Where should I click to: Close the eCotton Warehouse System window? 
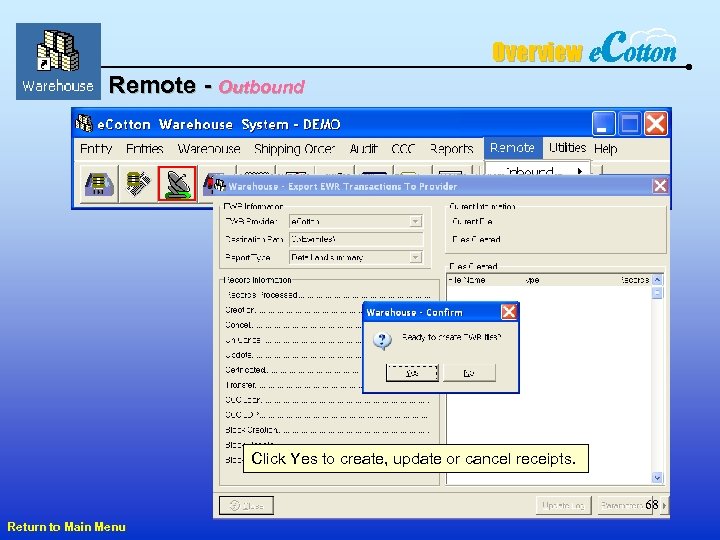[656, 124]
